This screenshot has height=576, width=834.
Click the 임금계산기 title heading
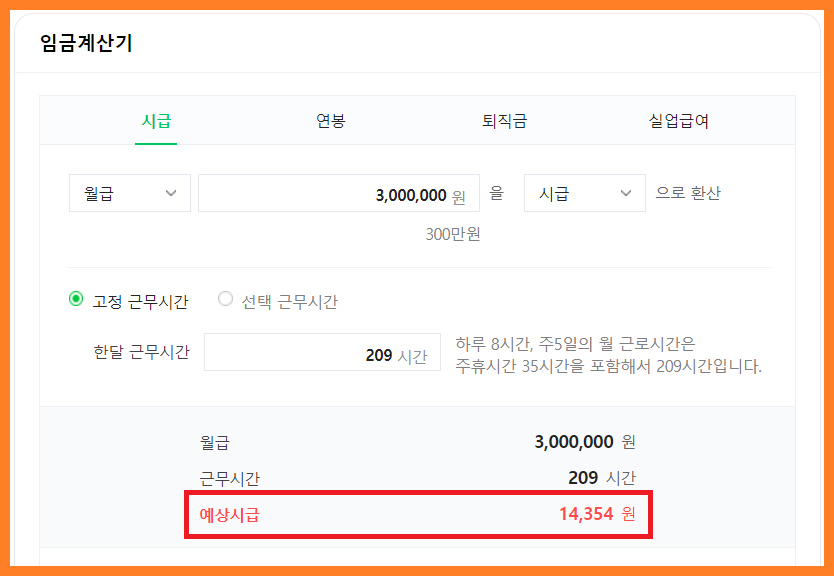pos(86,43)
